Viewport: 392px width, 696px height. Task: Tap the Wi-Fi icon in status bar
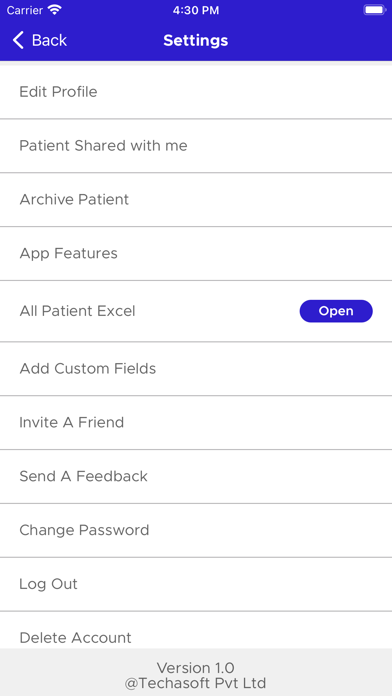(55, 10)
